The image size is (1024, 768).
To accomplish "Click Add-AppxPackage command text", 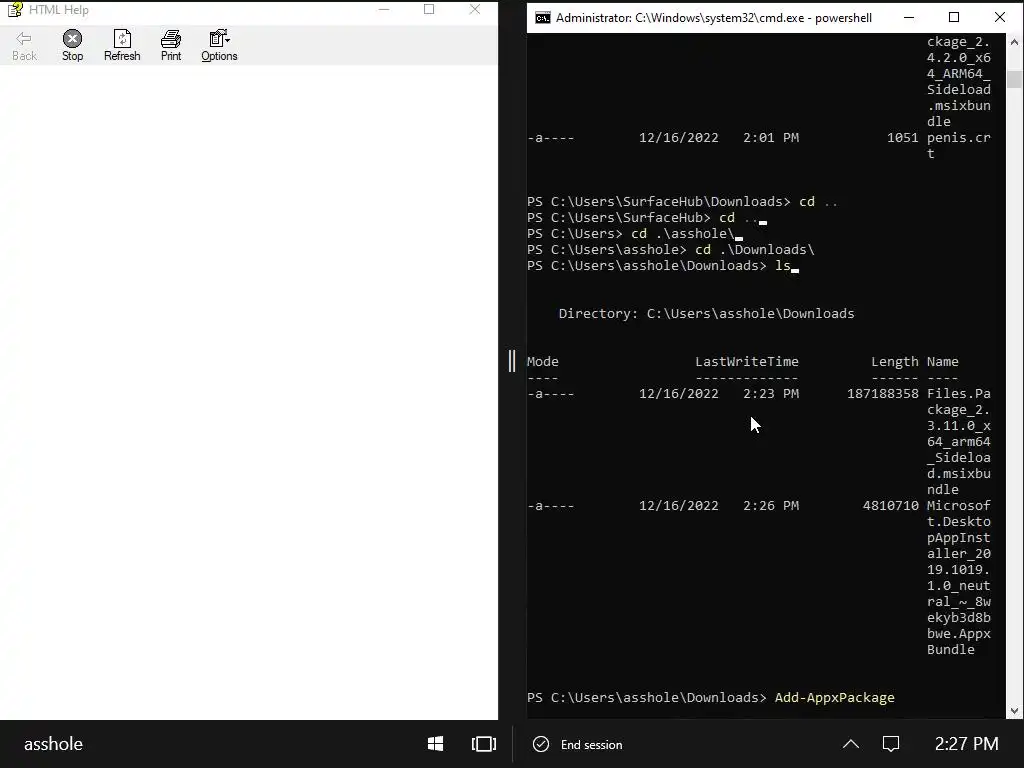I will coord(835,697).
